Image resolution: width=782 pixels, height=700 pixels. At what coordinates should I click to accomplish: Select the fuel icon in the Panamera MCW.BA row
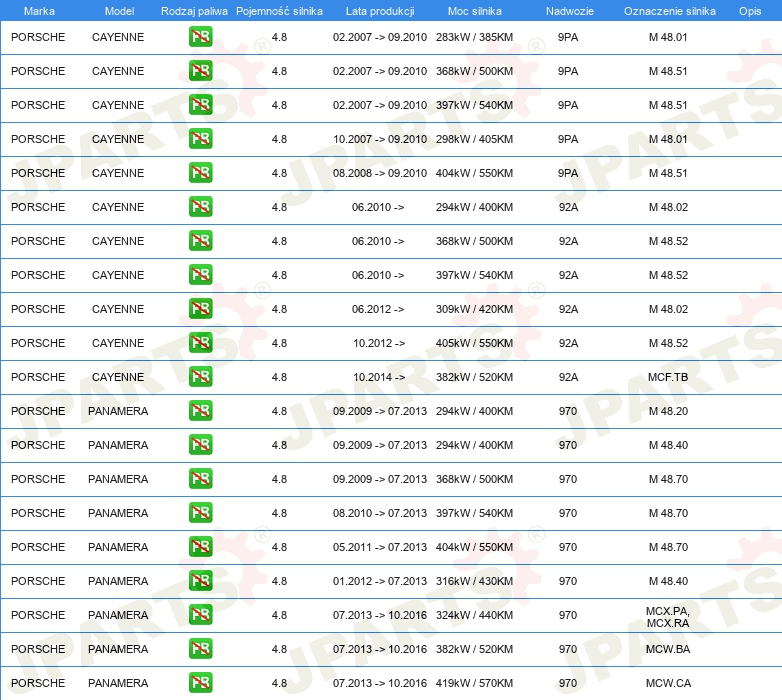point(200,649)
